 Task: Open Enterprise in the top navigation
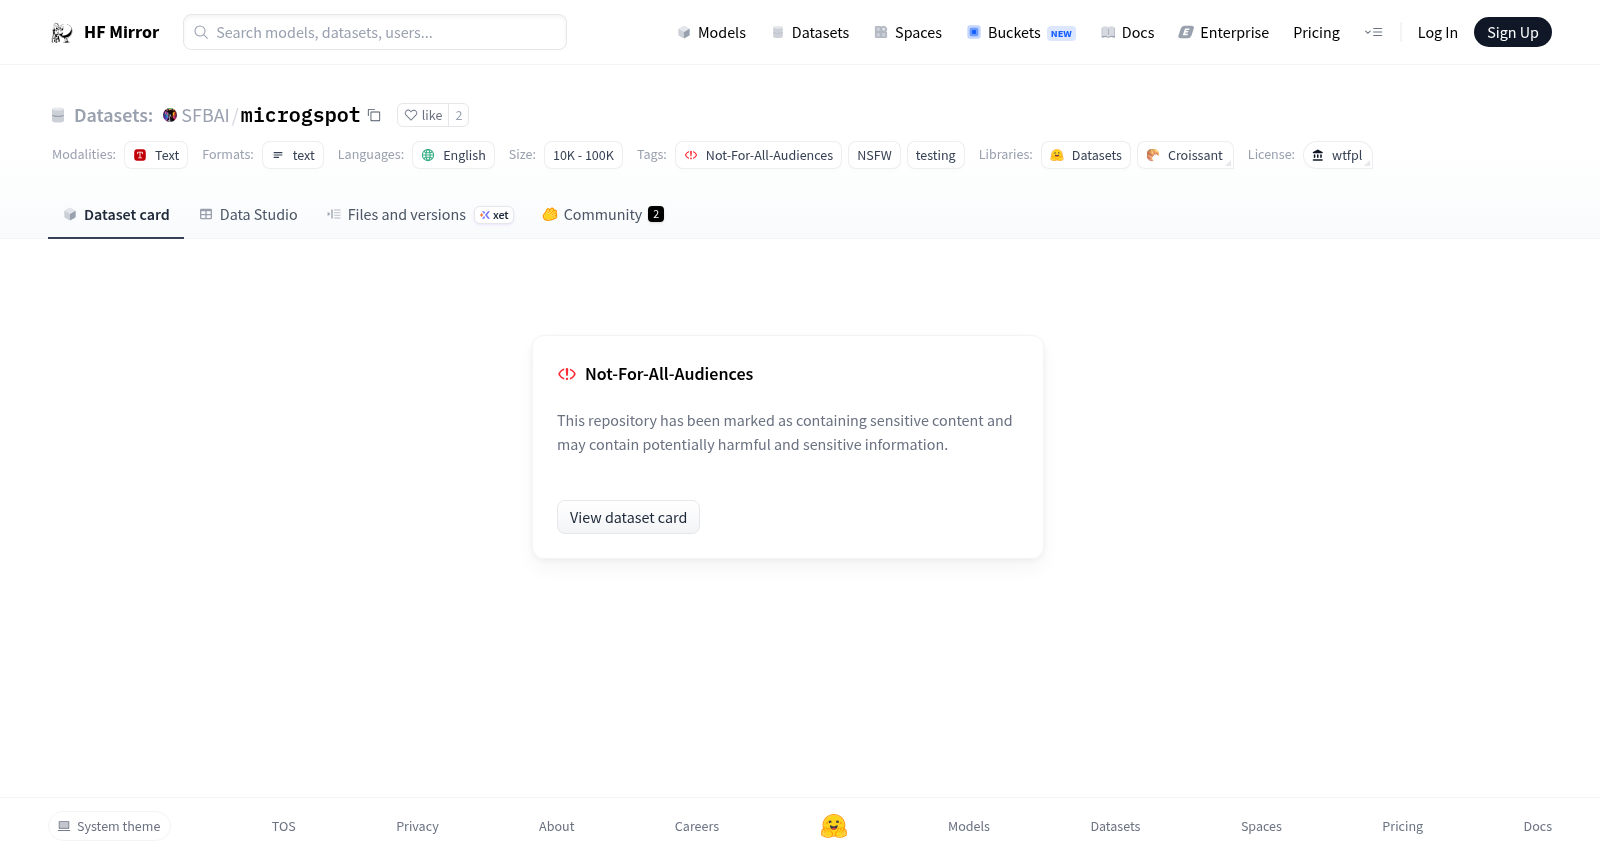pos(1224,32)
